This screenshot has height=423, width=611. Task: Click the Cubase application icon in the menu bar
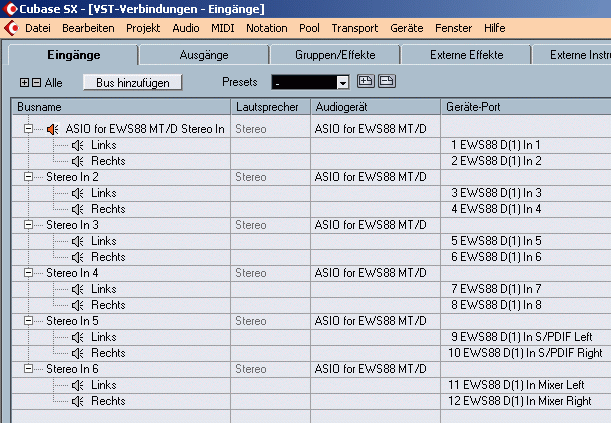click(x=11, y=28)
